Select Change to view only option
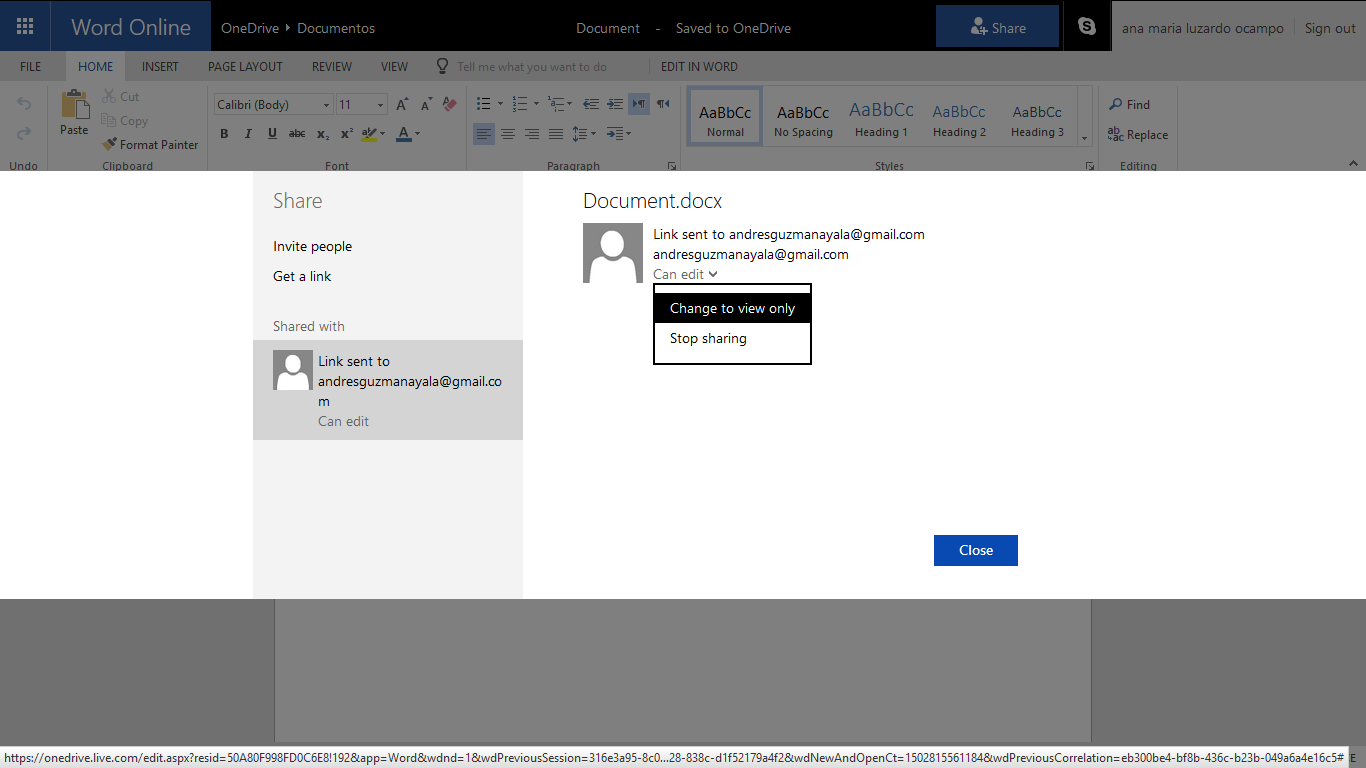Screen dimensions: 1366x768 click(732, 308)
